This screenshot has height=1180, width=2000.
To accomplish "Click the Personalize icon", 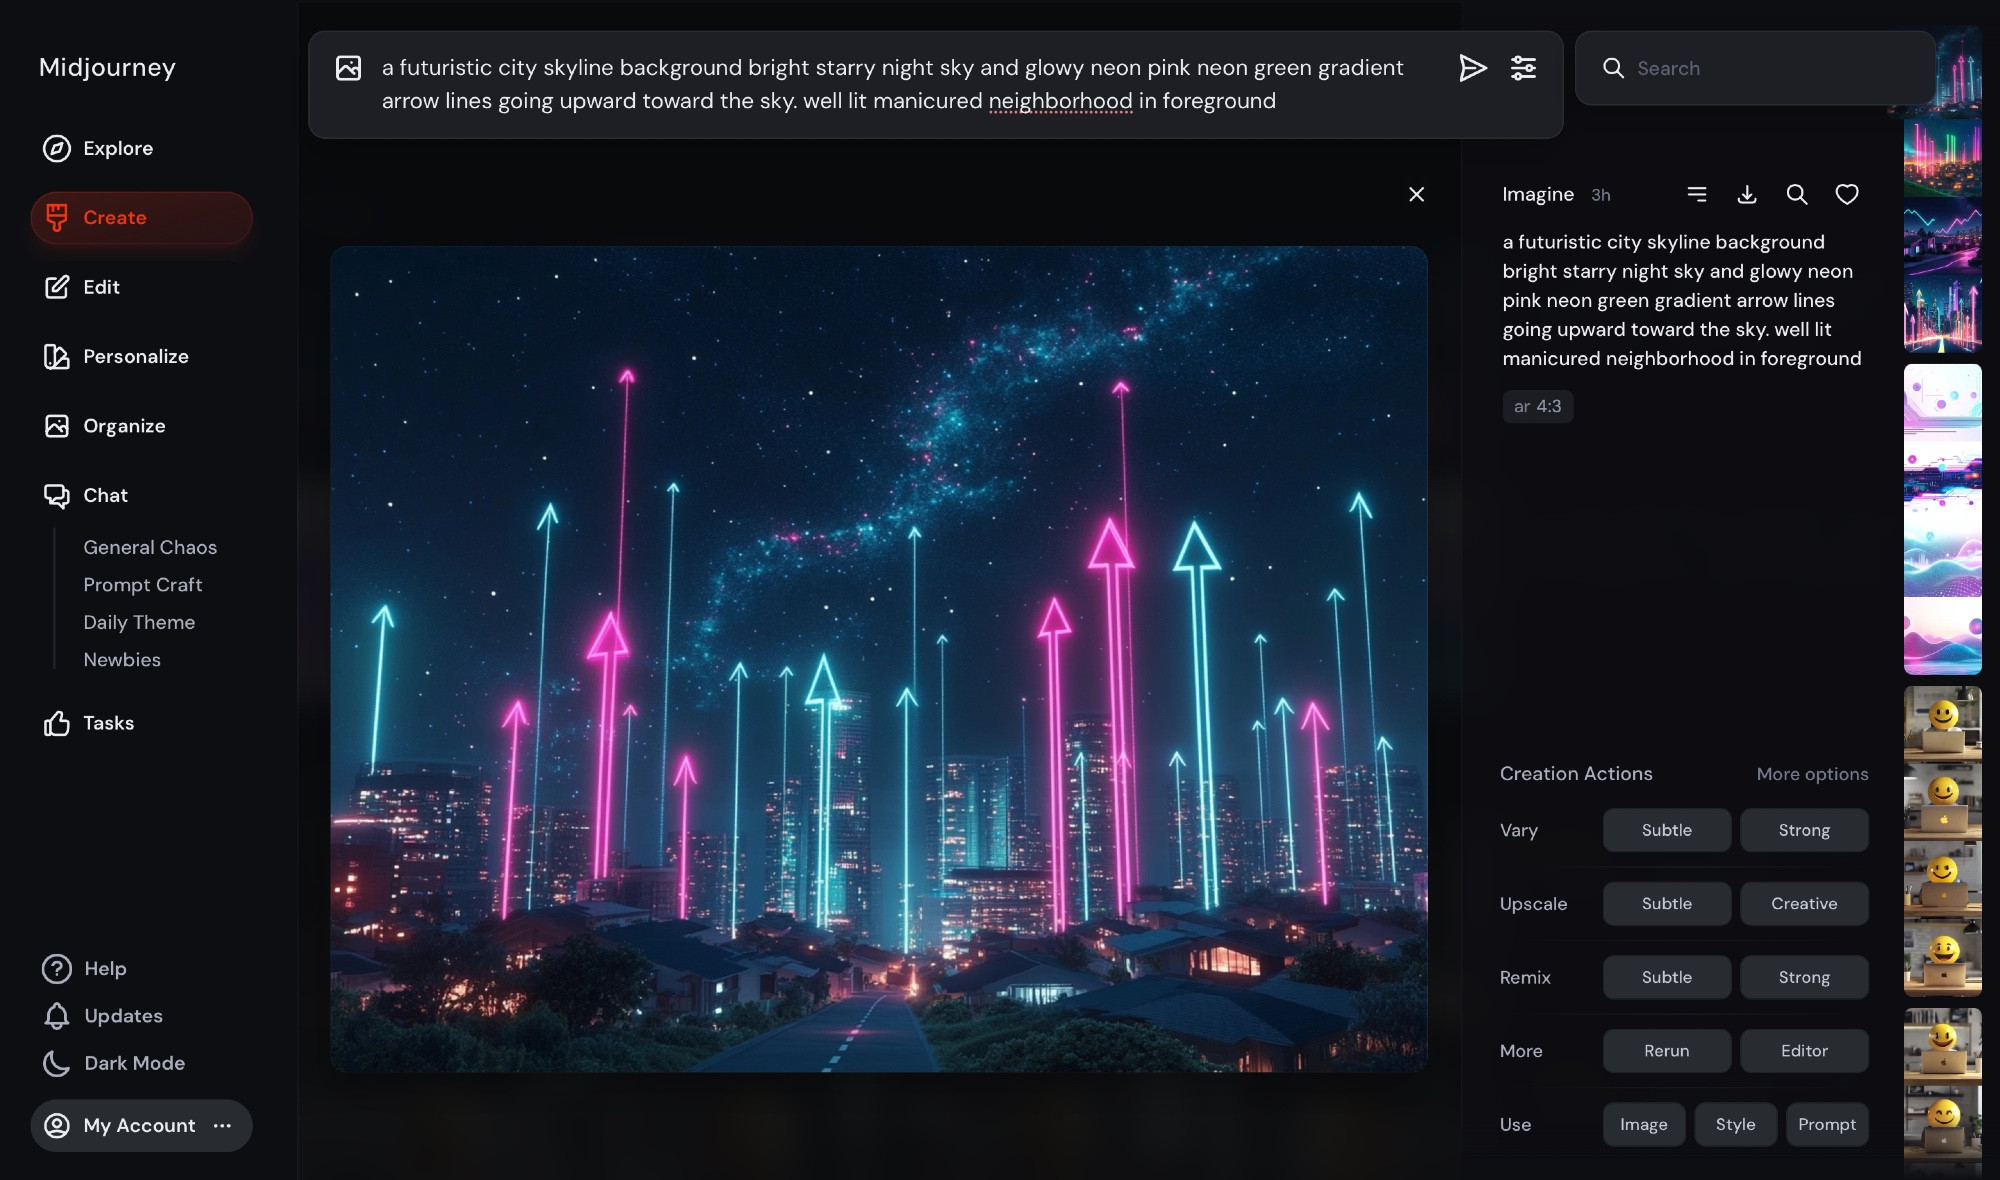I will (x=57, y=356).
